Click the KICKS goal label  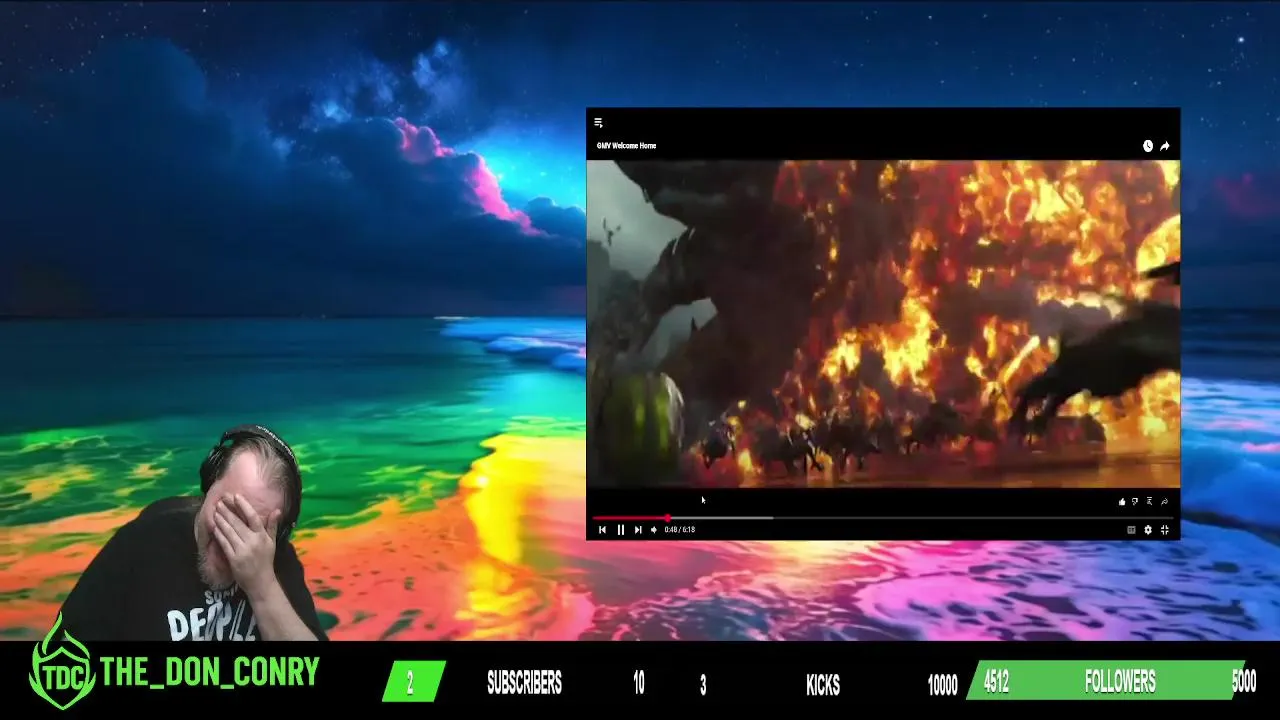point(823,684)
